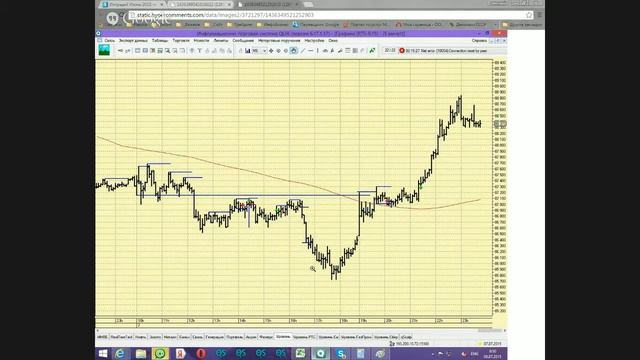The width and height of the screenshot is (640, 360).
Task: Switch to the Уровни РТС tab
Action: [304, 337]
